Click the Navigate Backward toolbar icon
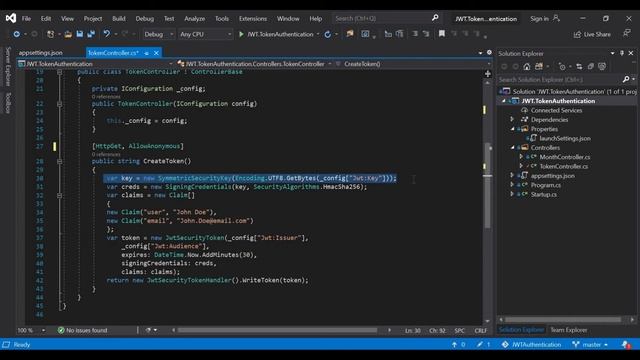Image resolution: width=640 pixels, height=360 pixels. pos(16,34)
